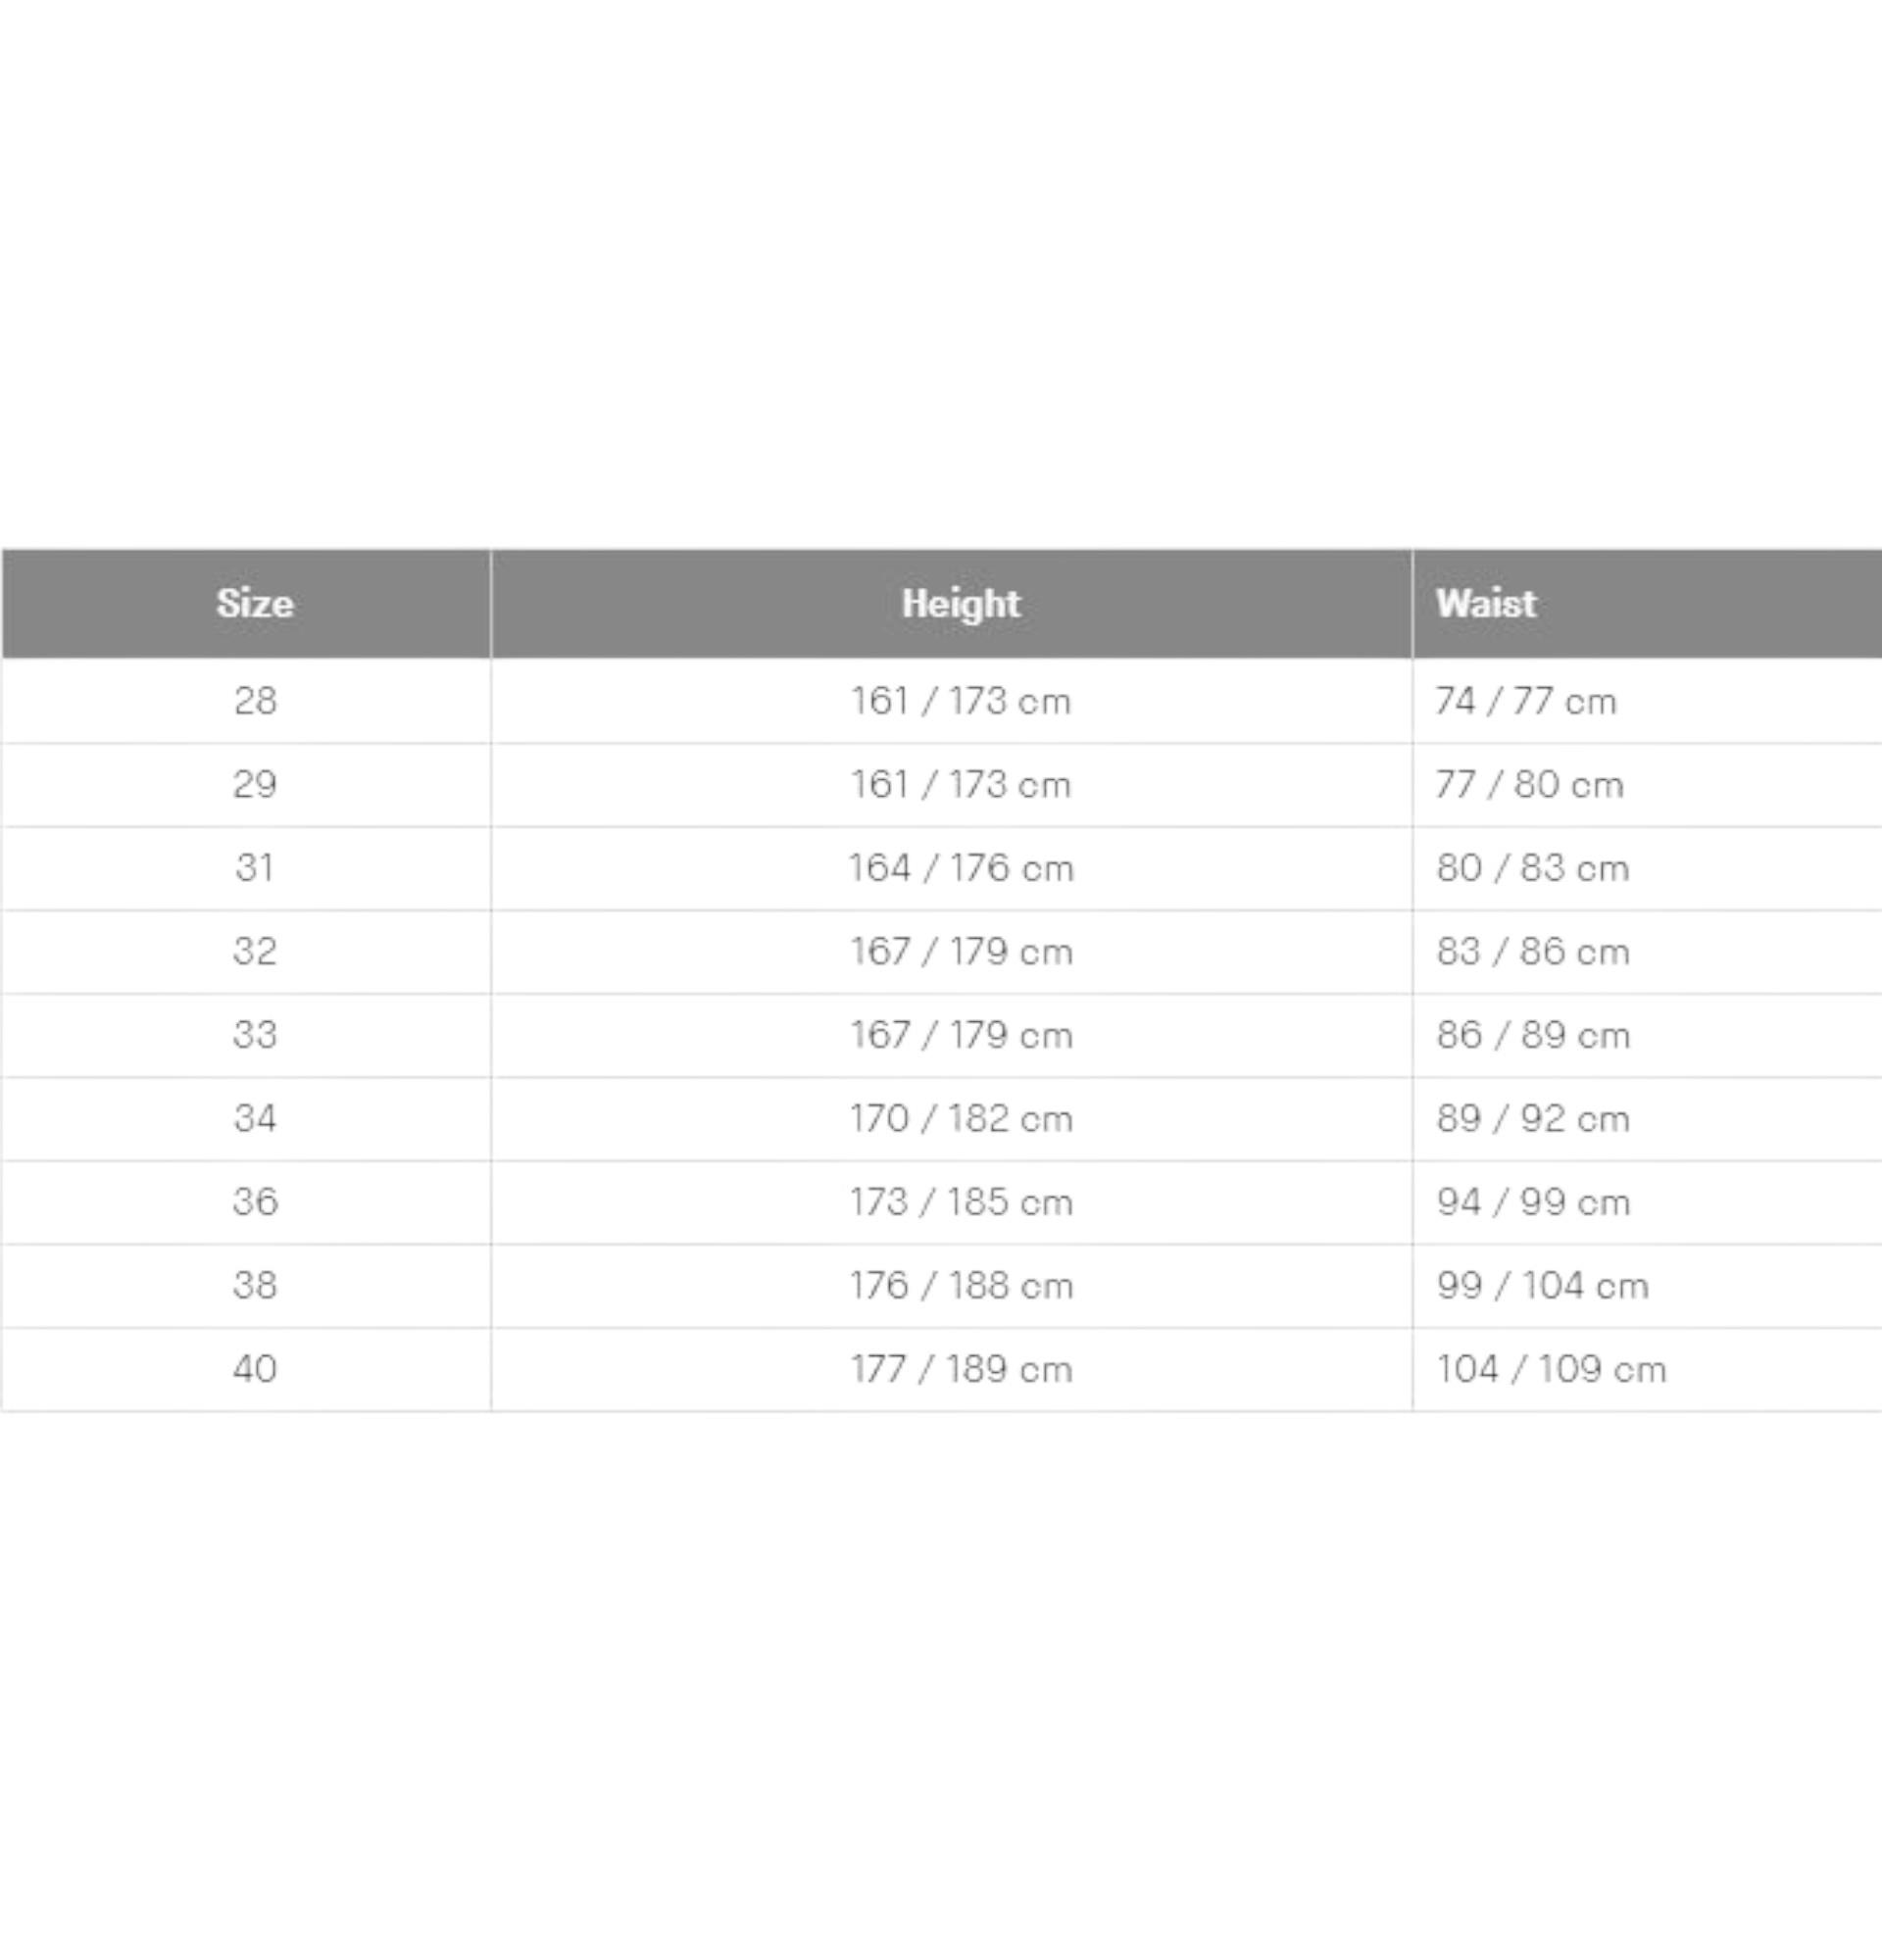This screenshot has height=1960, width=1882.
Task: Click waist value 104 / 109 cm
Action: pos(1551,1369)
